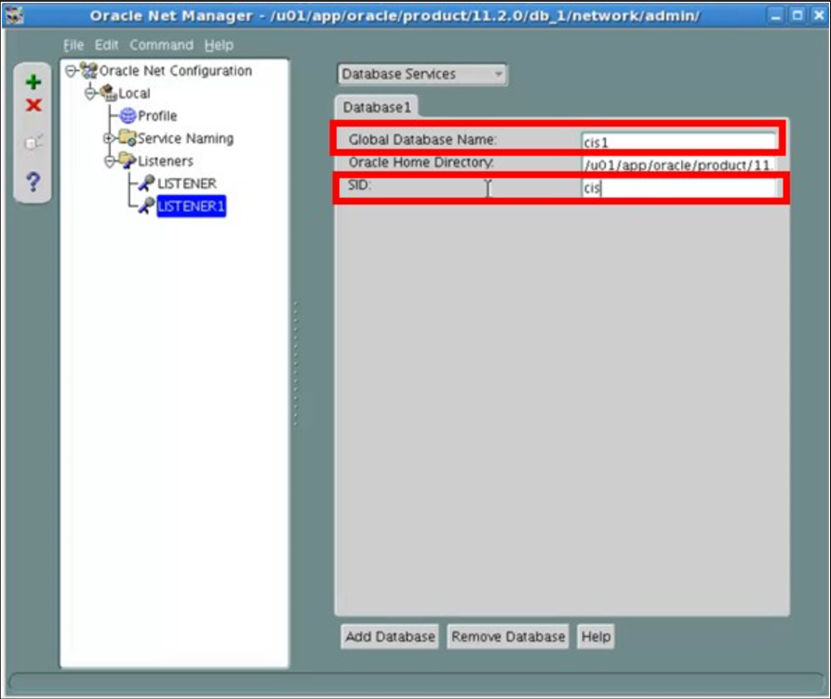Click the Local node computer icon
The width and height of the screenshot is (831, 699).
click(109, 93)
